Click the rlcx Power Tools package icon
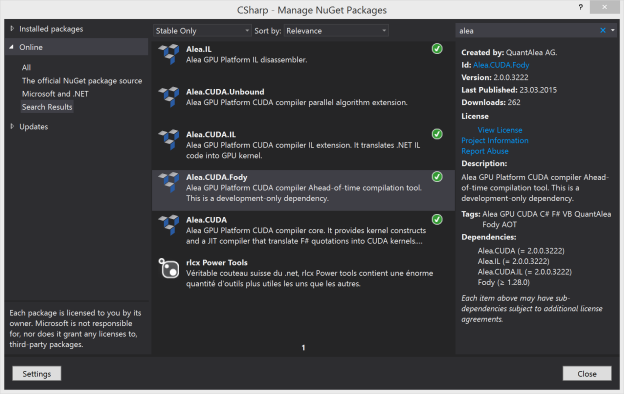The height and width of the screenshot is (394, 624). point(169,268)
